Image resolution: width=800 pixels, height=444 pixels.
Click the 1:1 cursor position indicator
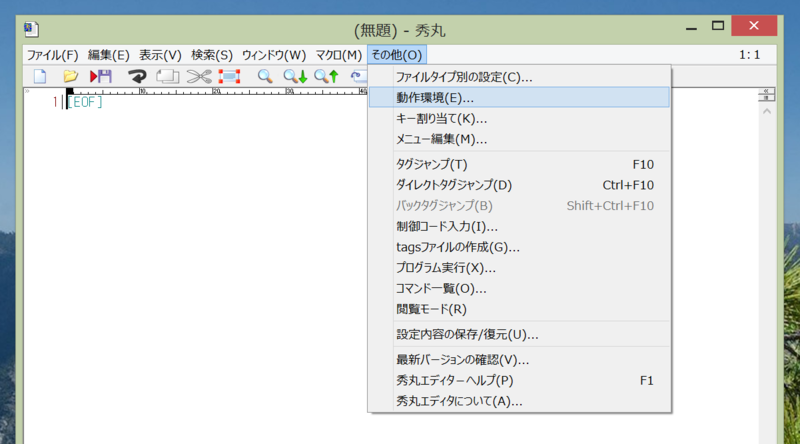click(x=749, y=55)
